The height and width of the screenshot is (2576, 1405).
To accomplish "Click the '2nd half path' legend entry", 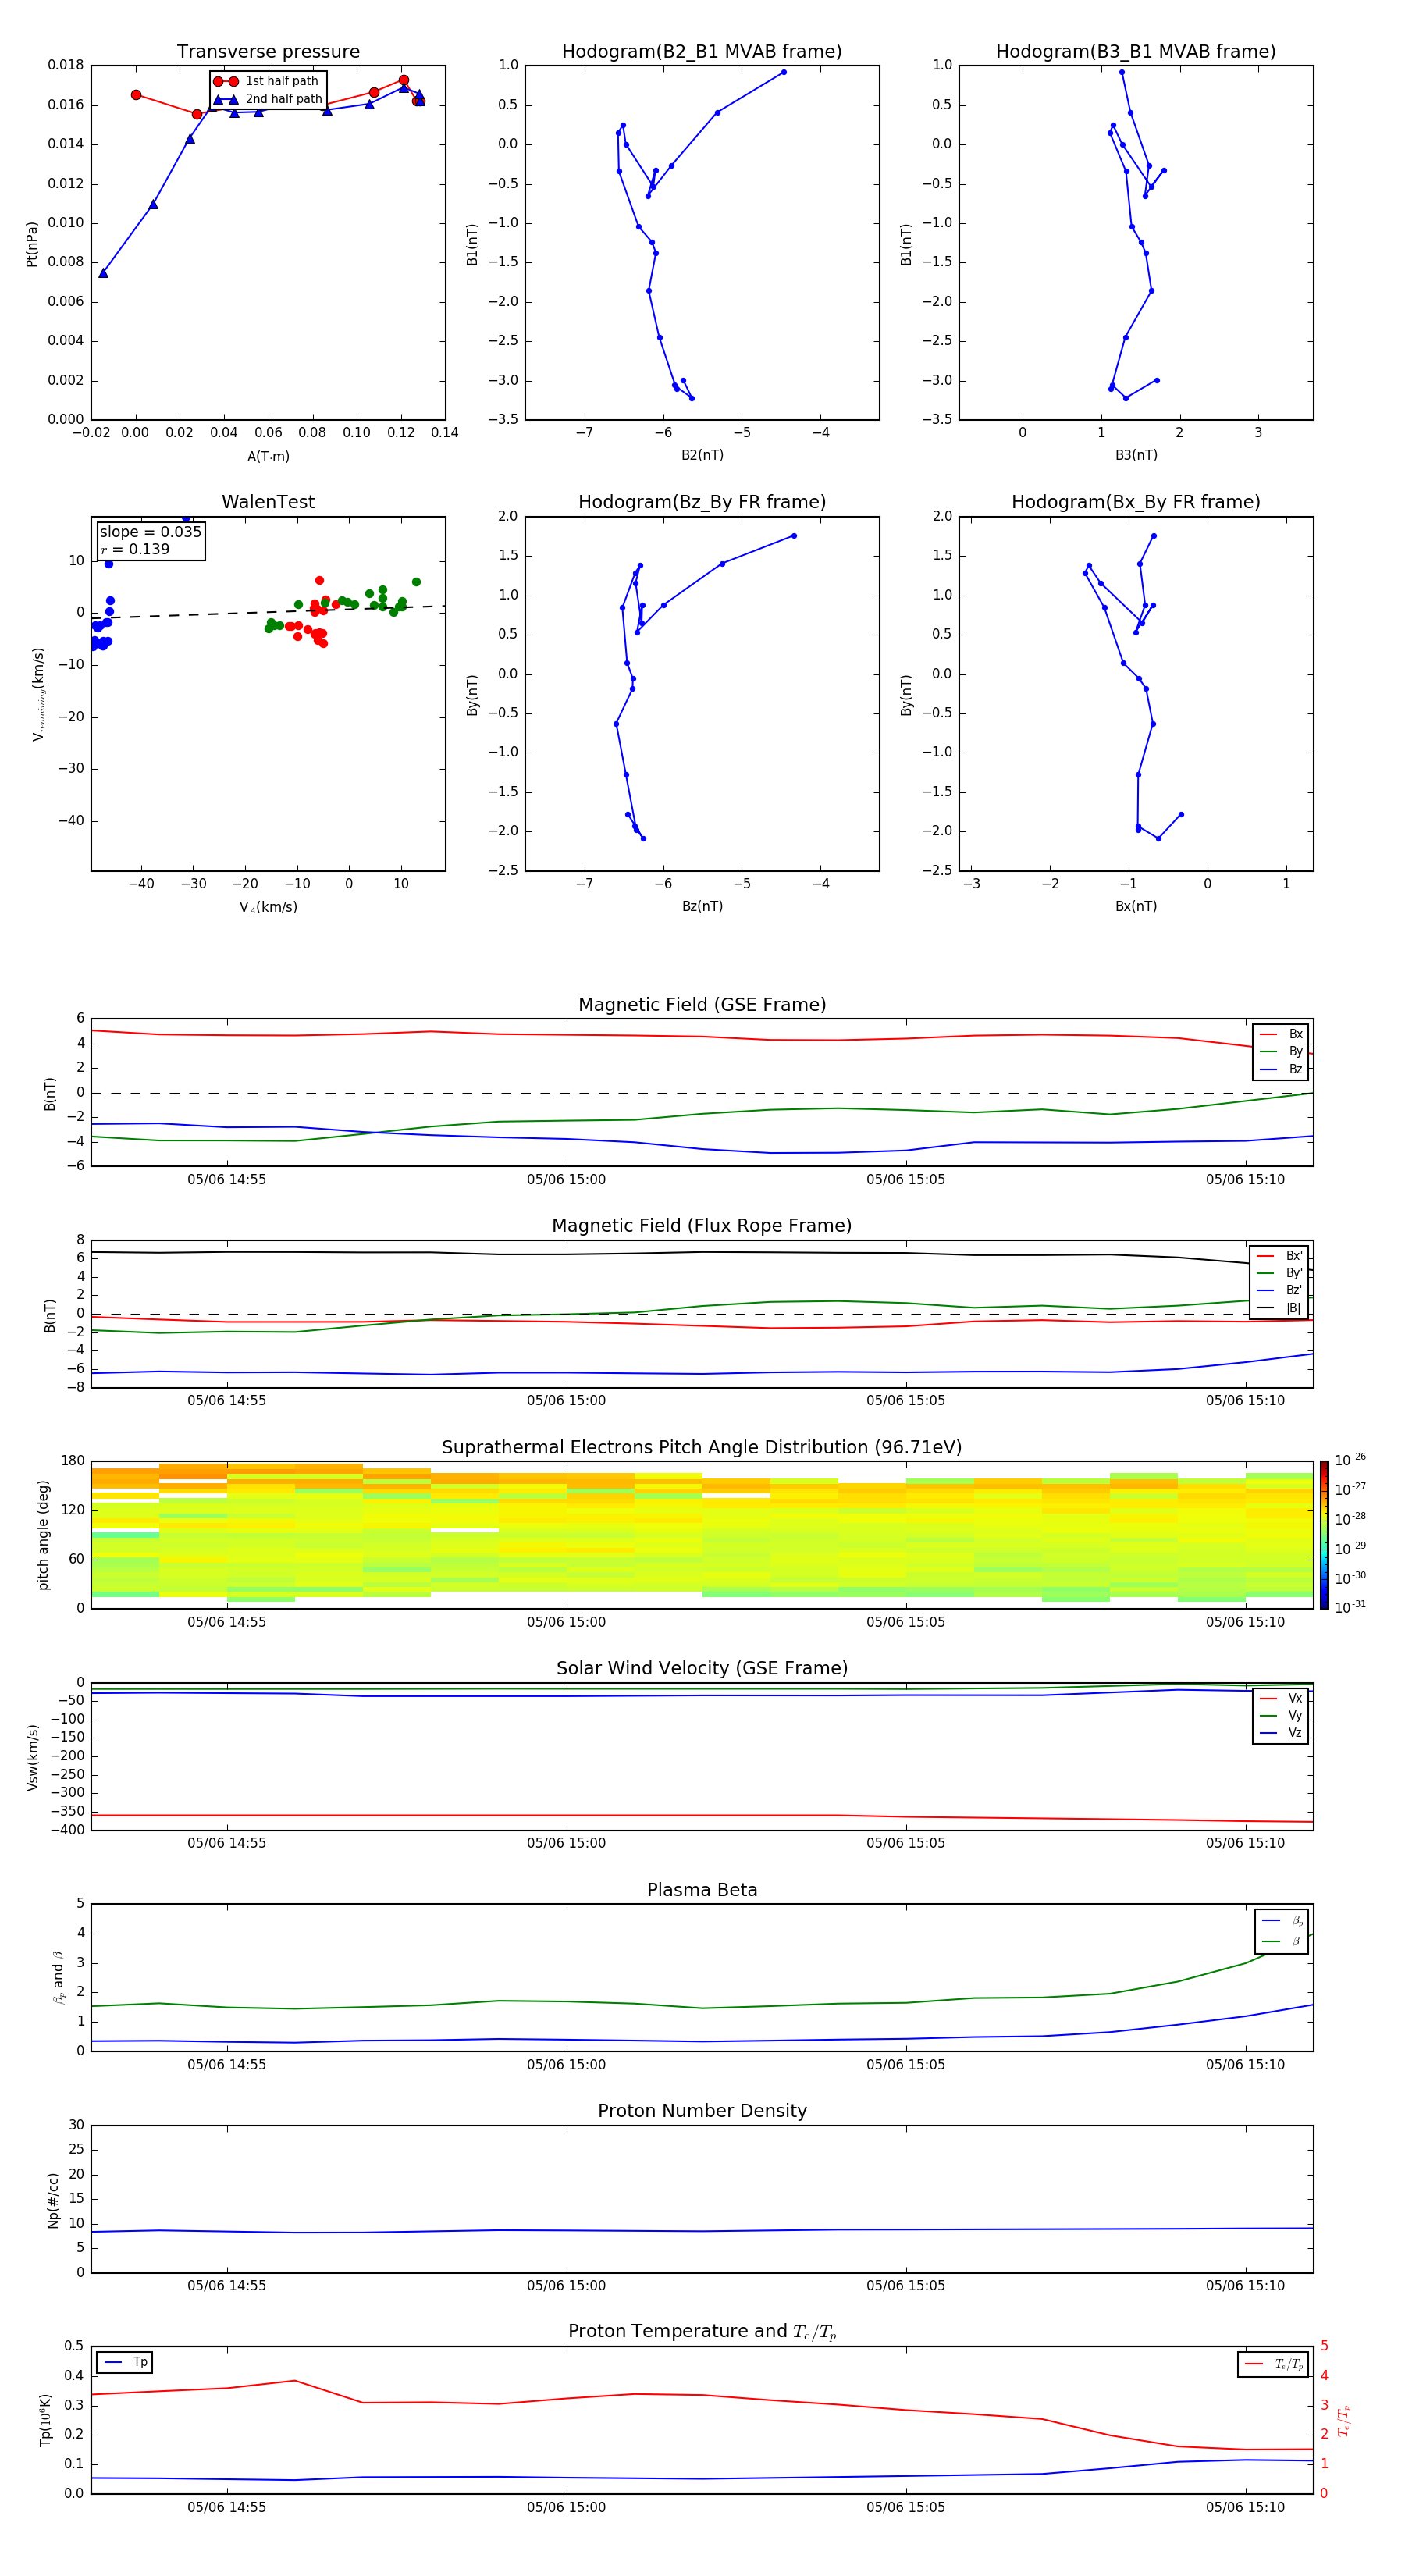I will tap(268, 99).
